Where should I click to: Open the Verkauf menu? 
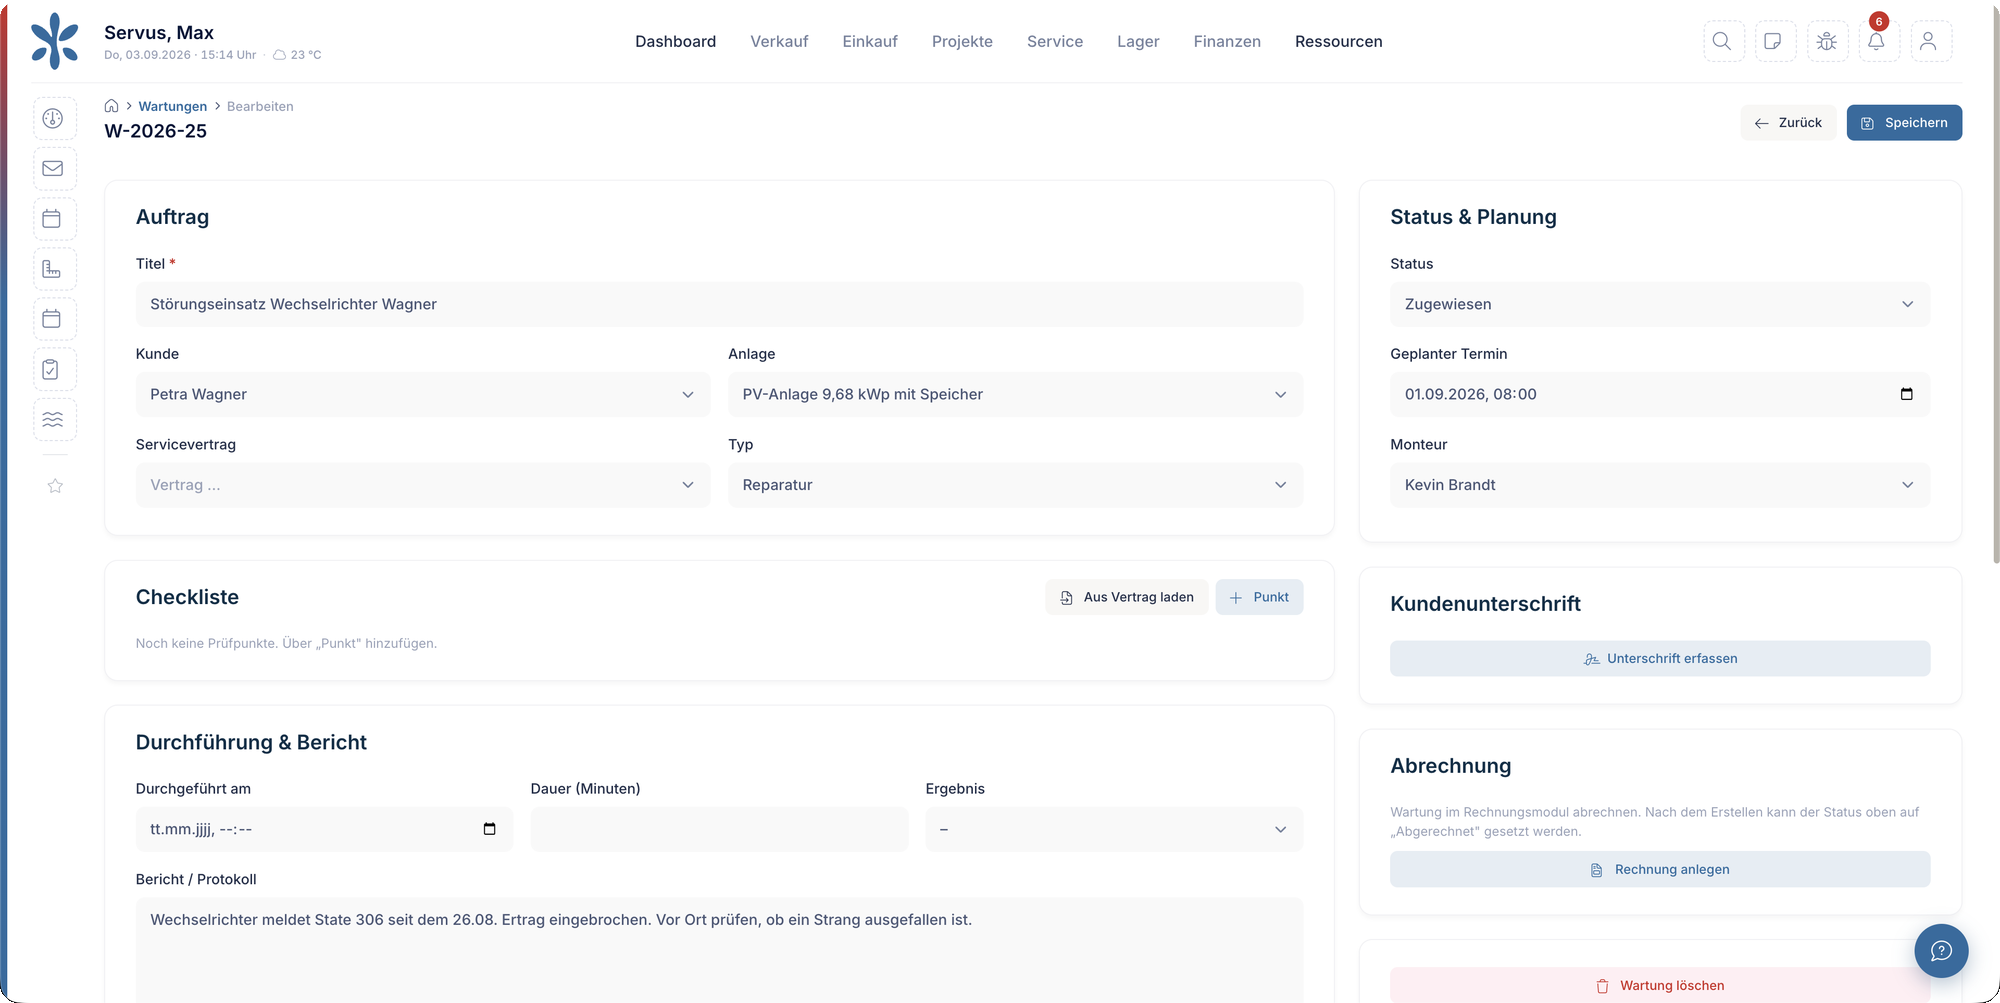coord(779,41)
